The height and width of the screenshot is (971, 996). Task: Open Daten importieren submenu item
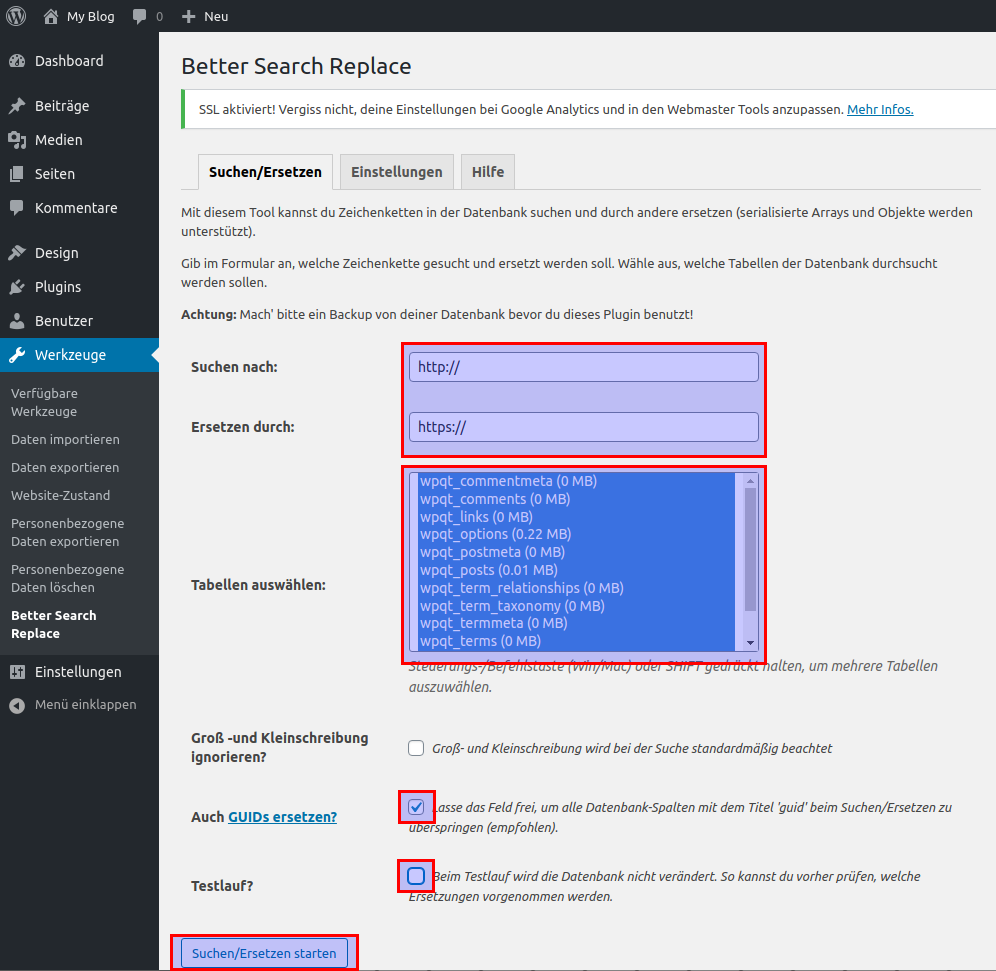65,439
